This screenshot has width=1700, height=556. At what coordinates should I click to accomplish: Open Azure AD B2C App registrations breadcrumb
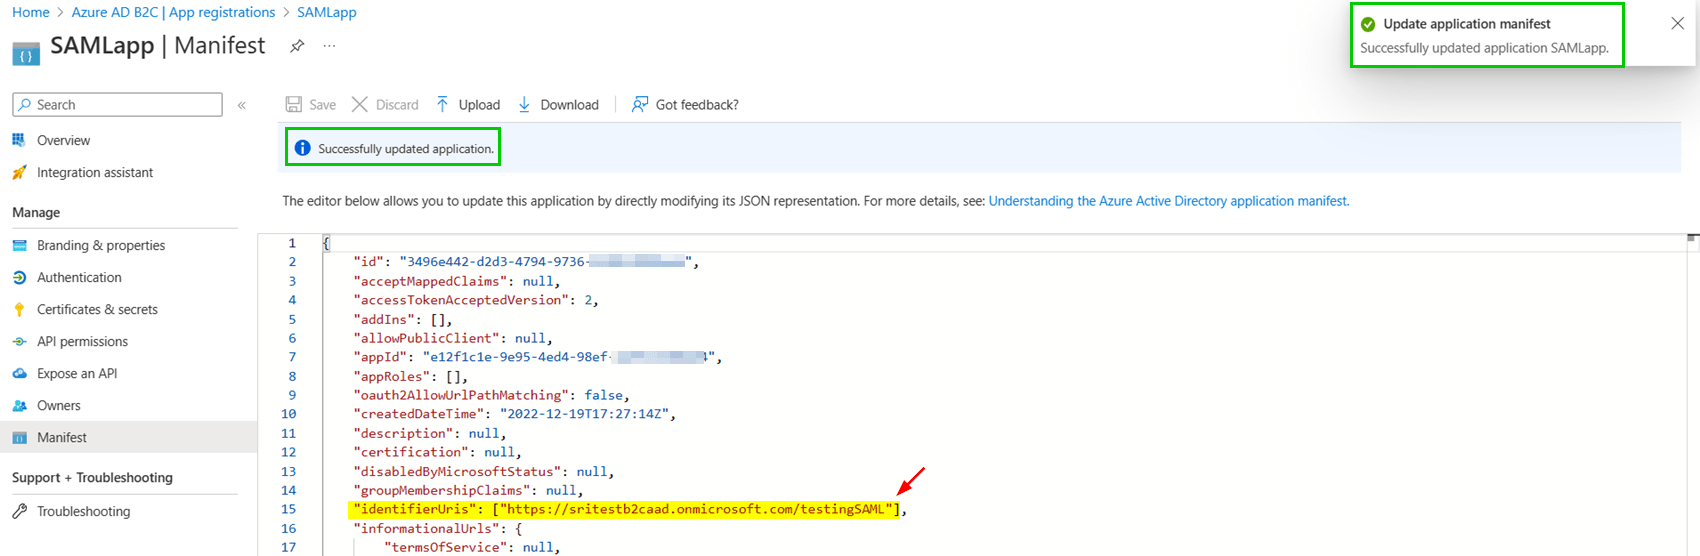pos(173,12)
